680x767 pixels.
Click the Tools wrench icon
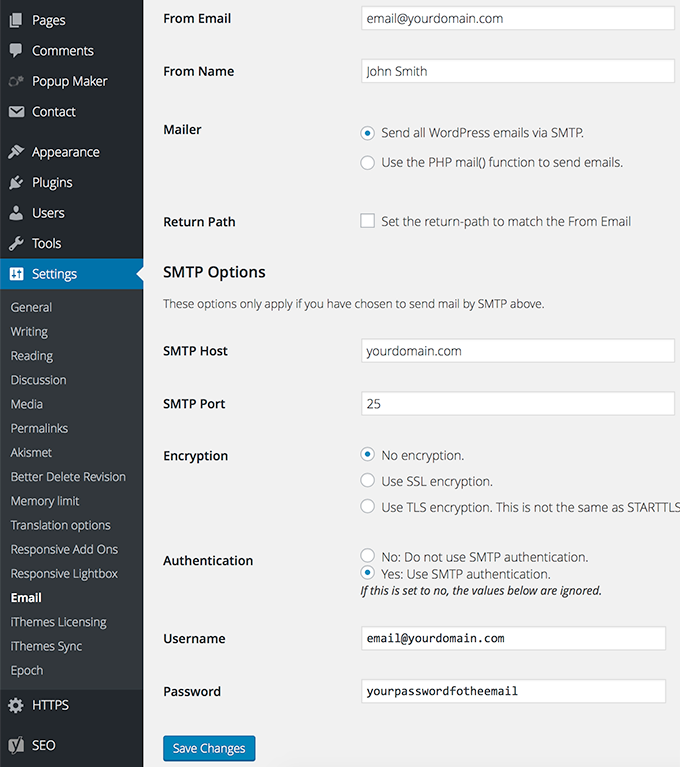click(x=16, y=244)
